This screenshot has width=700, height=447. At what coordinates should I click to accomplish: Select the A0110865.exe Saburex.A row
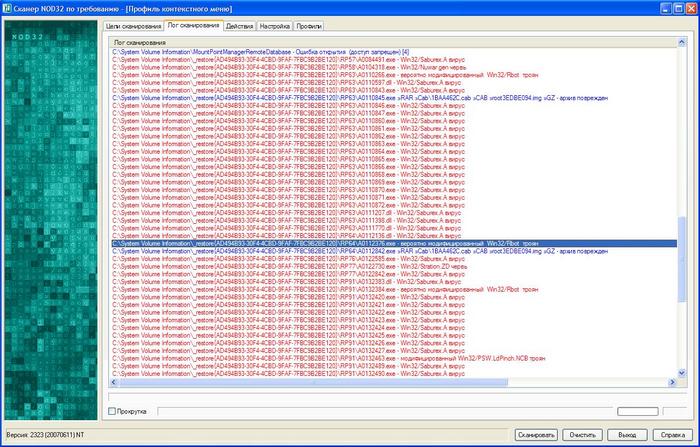[394, 159]
